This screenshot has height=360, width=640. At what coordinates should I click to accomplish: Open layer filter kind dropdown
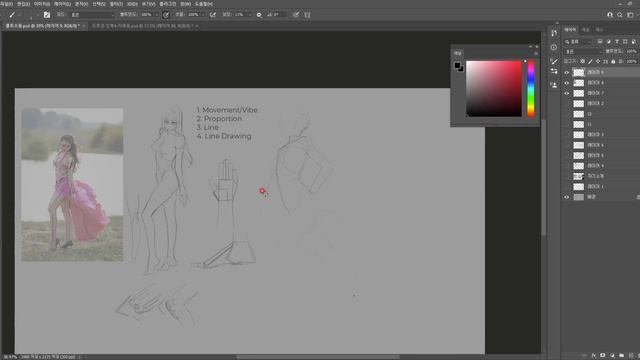[x=578, y=42]
